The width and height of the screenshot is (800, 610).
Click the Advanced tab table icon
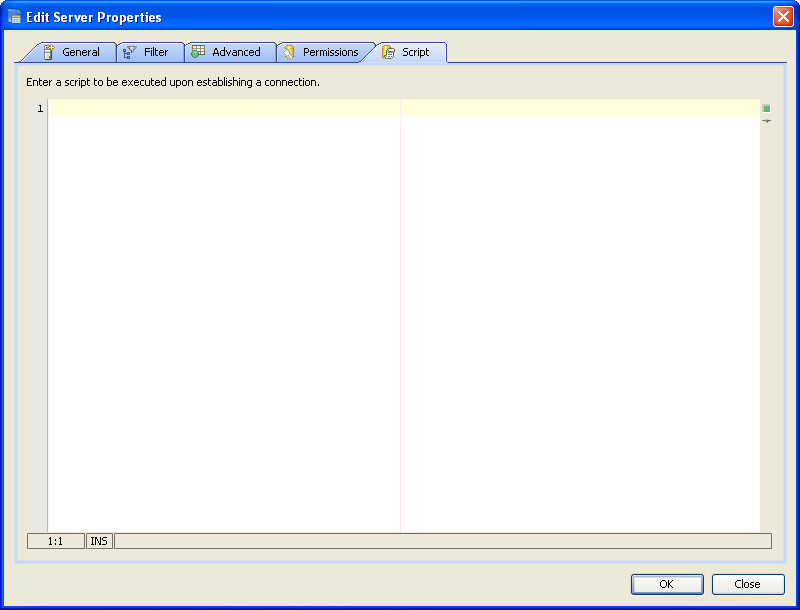click(x=198, y=51)
